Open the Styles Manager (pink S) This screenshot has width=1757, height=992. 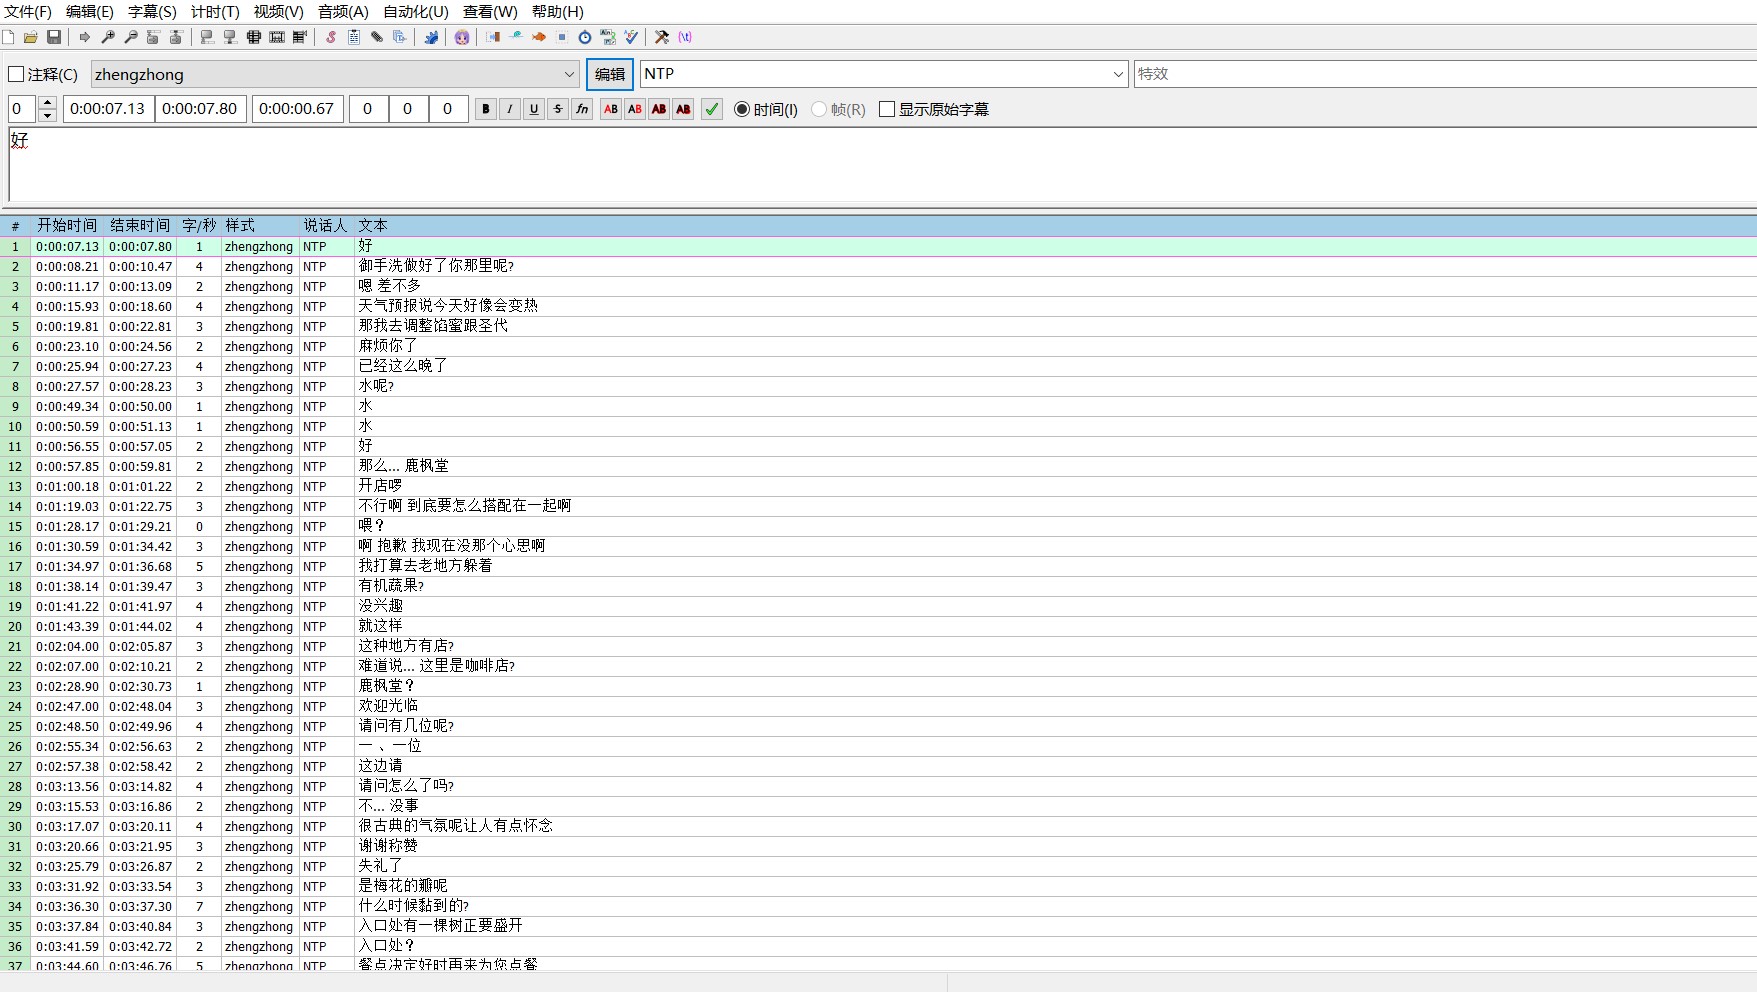(x=331, y=37)
